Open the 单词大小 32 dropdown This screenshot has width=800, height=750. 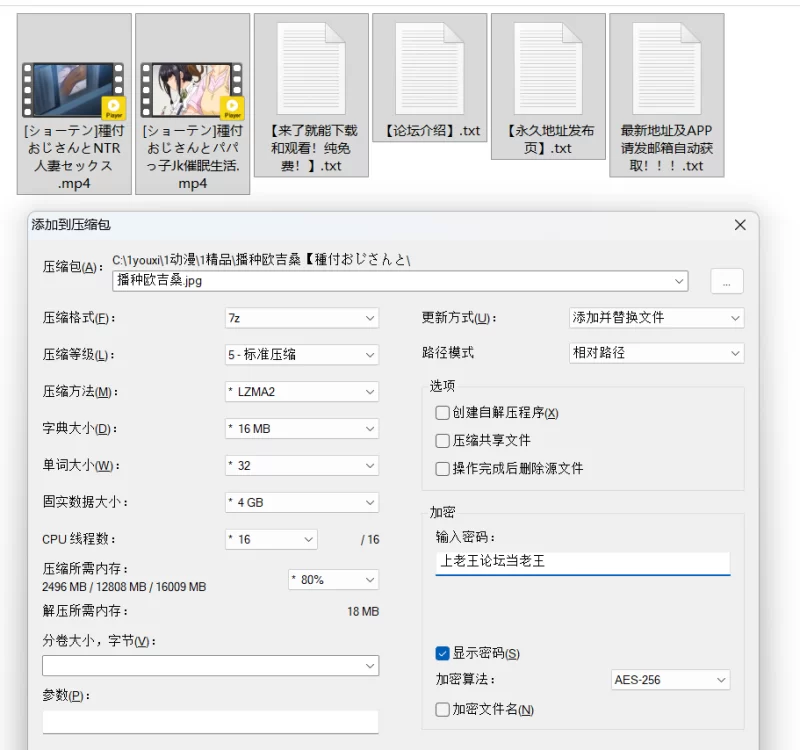coord(302,465)
